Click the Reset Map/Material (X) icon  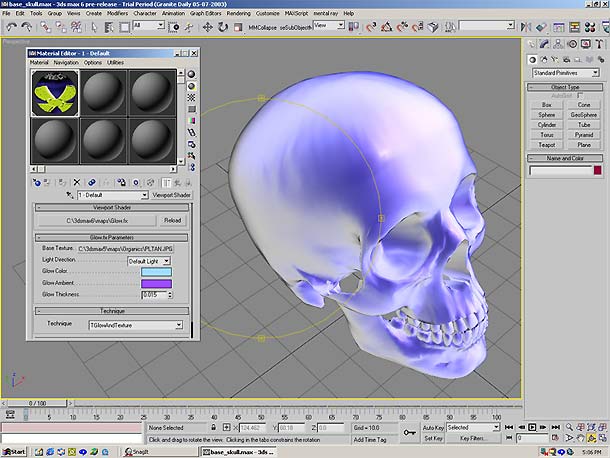[x=78, y=182]
